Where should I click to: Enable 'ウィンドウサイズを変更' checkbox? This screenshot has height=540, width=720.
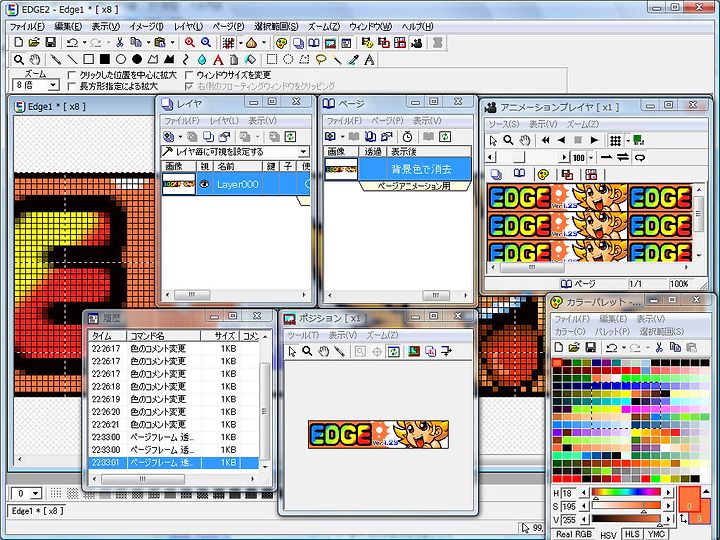189,75
